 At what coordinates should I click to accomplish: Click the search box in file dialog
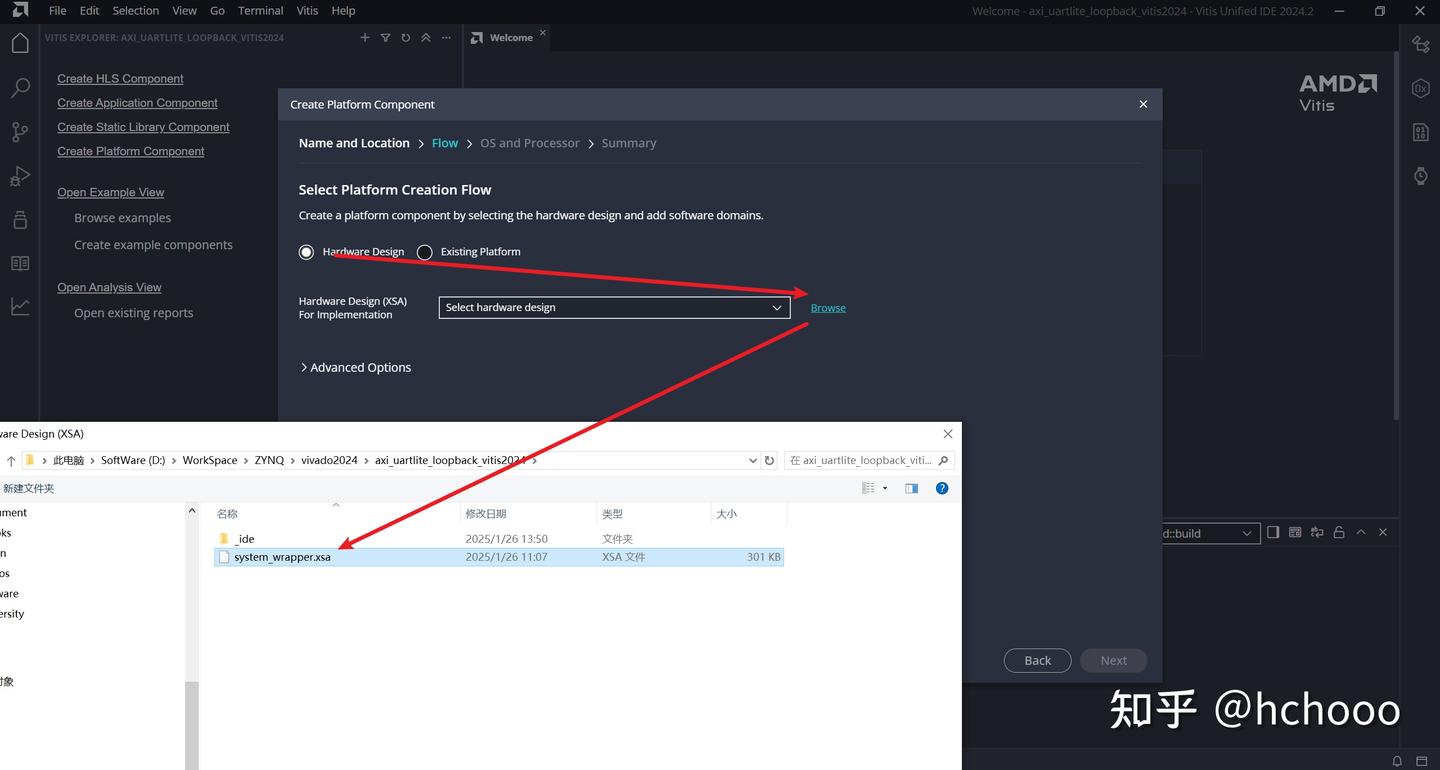click(869, 461)
